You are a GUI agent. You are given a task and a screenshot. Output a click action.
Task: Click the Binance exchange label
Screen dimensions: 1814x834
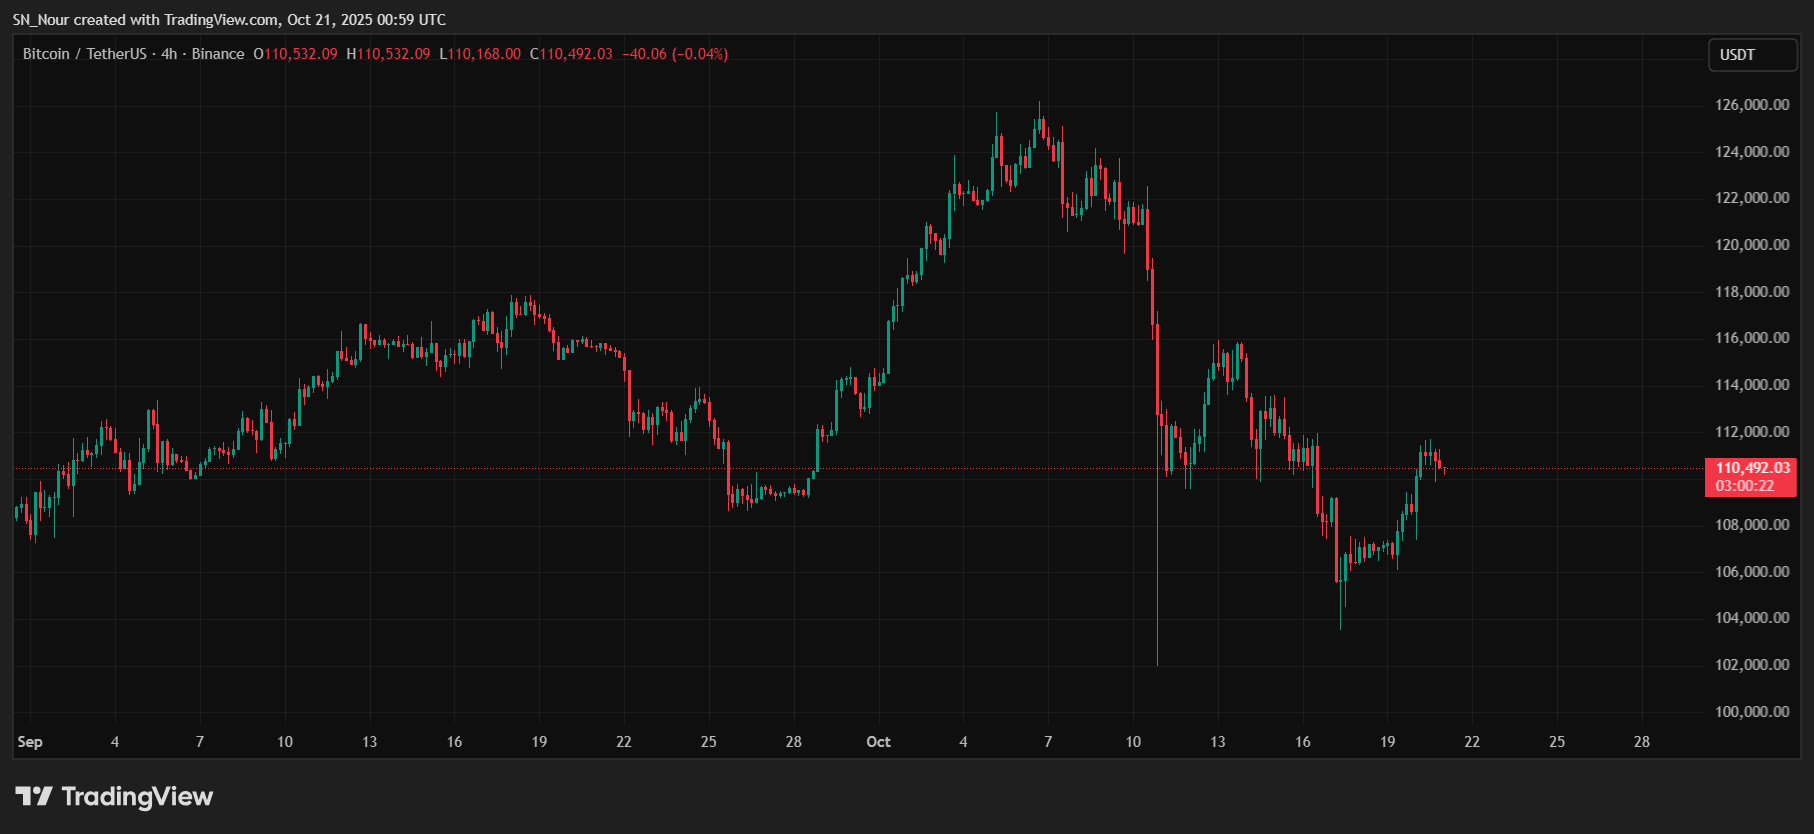pyautogui.click(x=217, y=54)
